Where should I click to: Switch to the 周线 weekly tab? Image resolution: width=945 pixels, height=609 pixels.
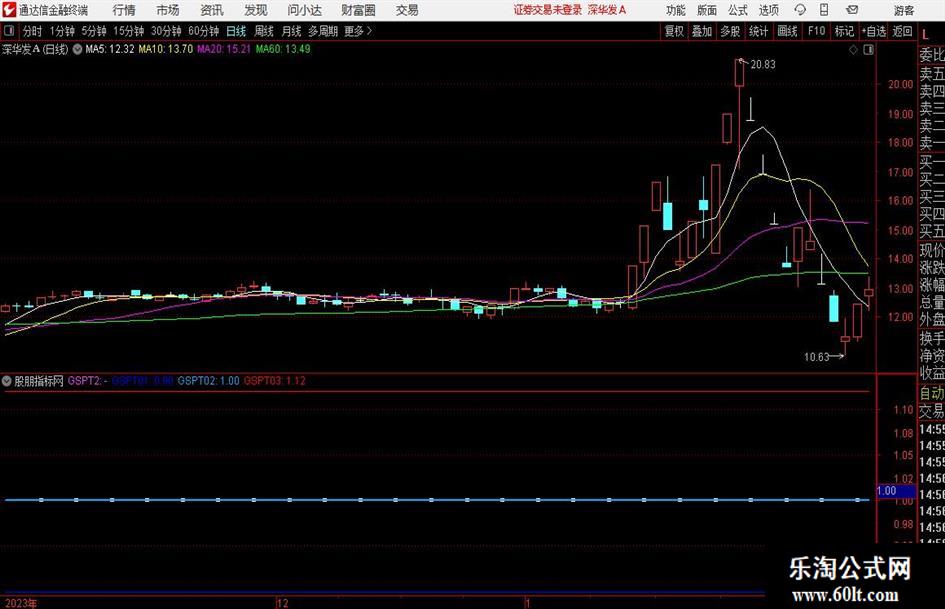264,31
